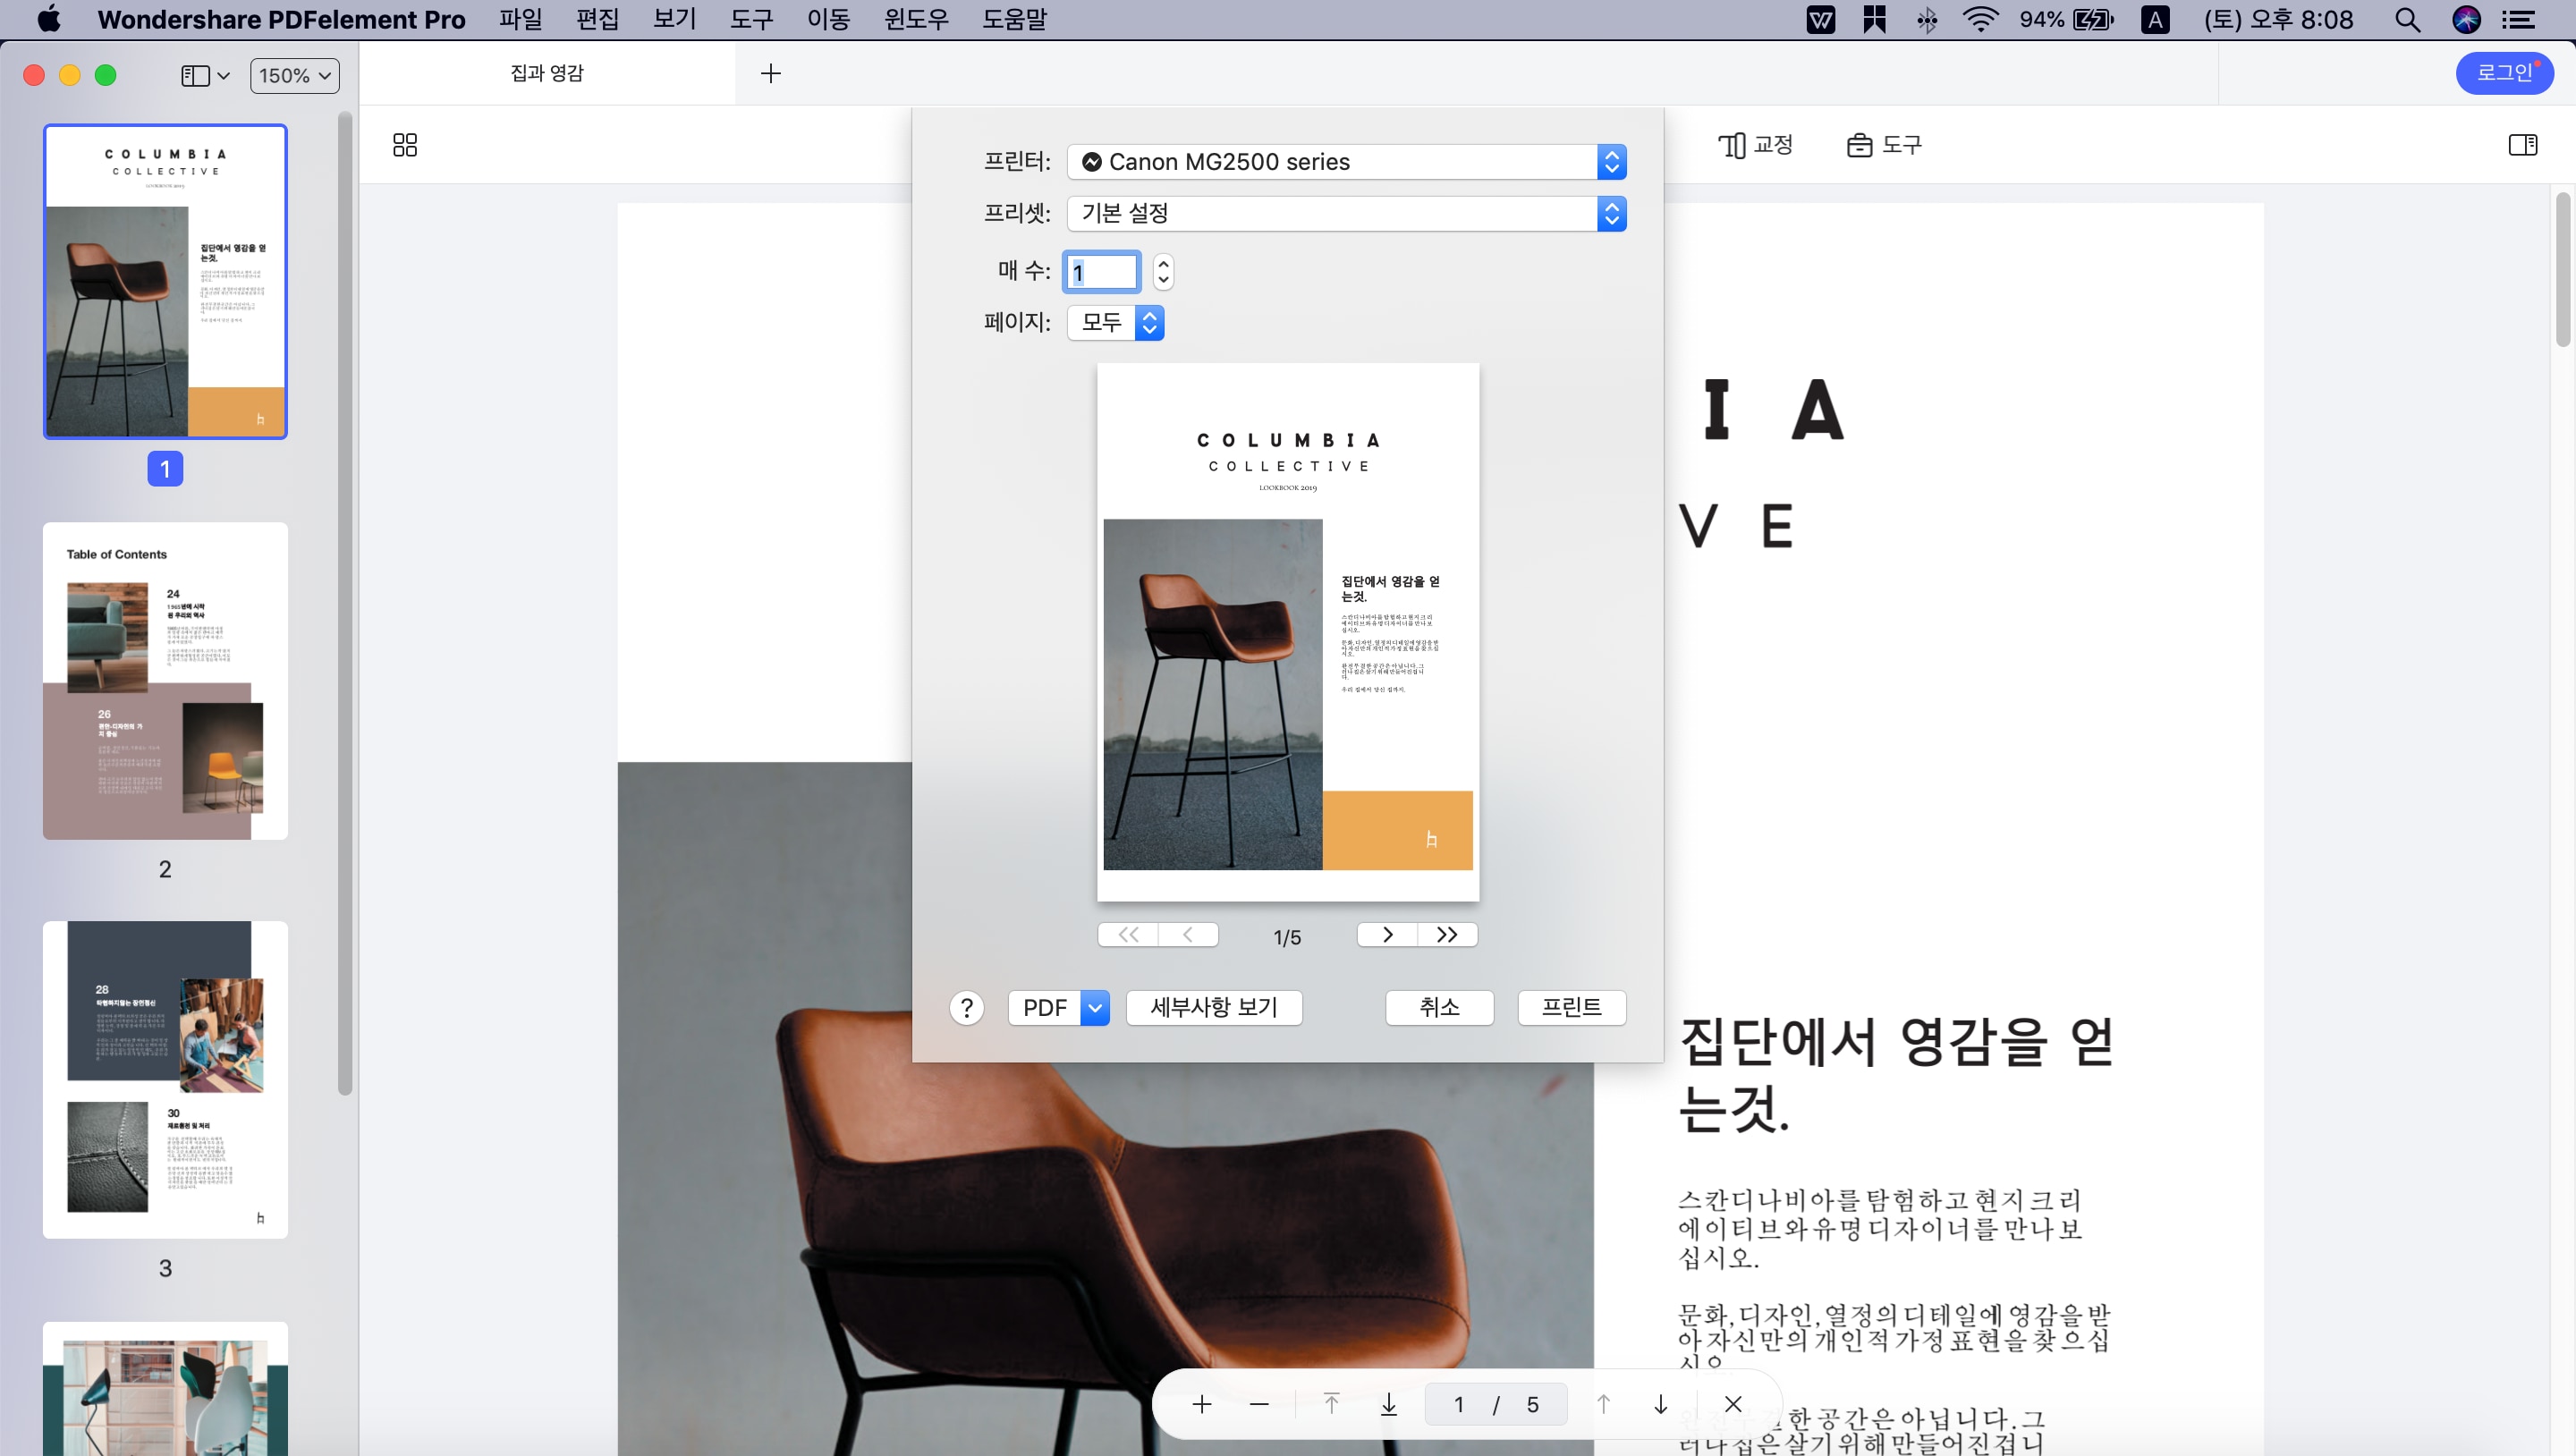Open the 파일 menu
This screenshot has height=1456, width=2576.
pyautogui.click(x=520, y=19)
